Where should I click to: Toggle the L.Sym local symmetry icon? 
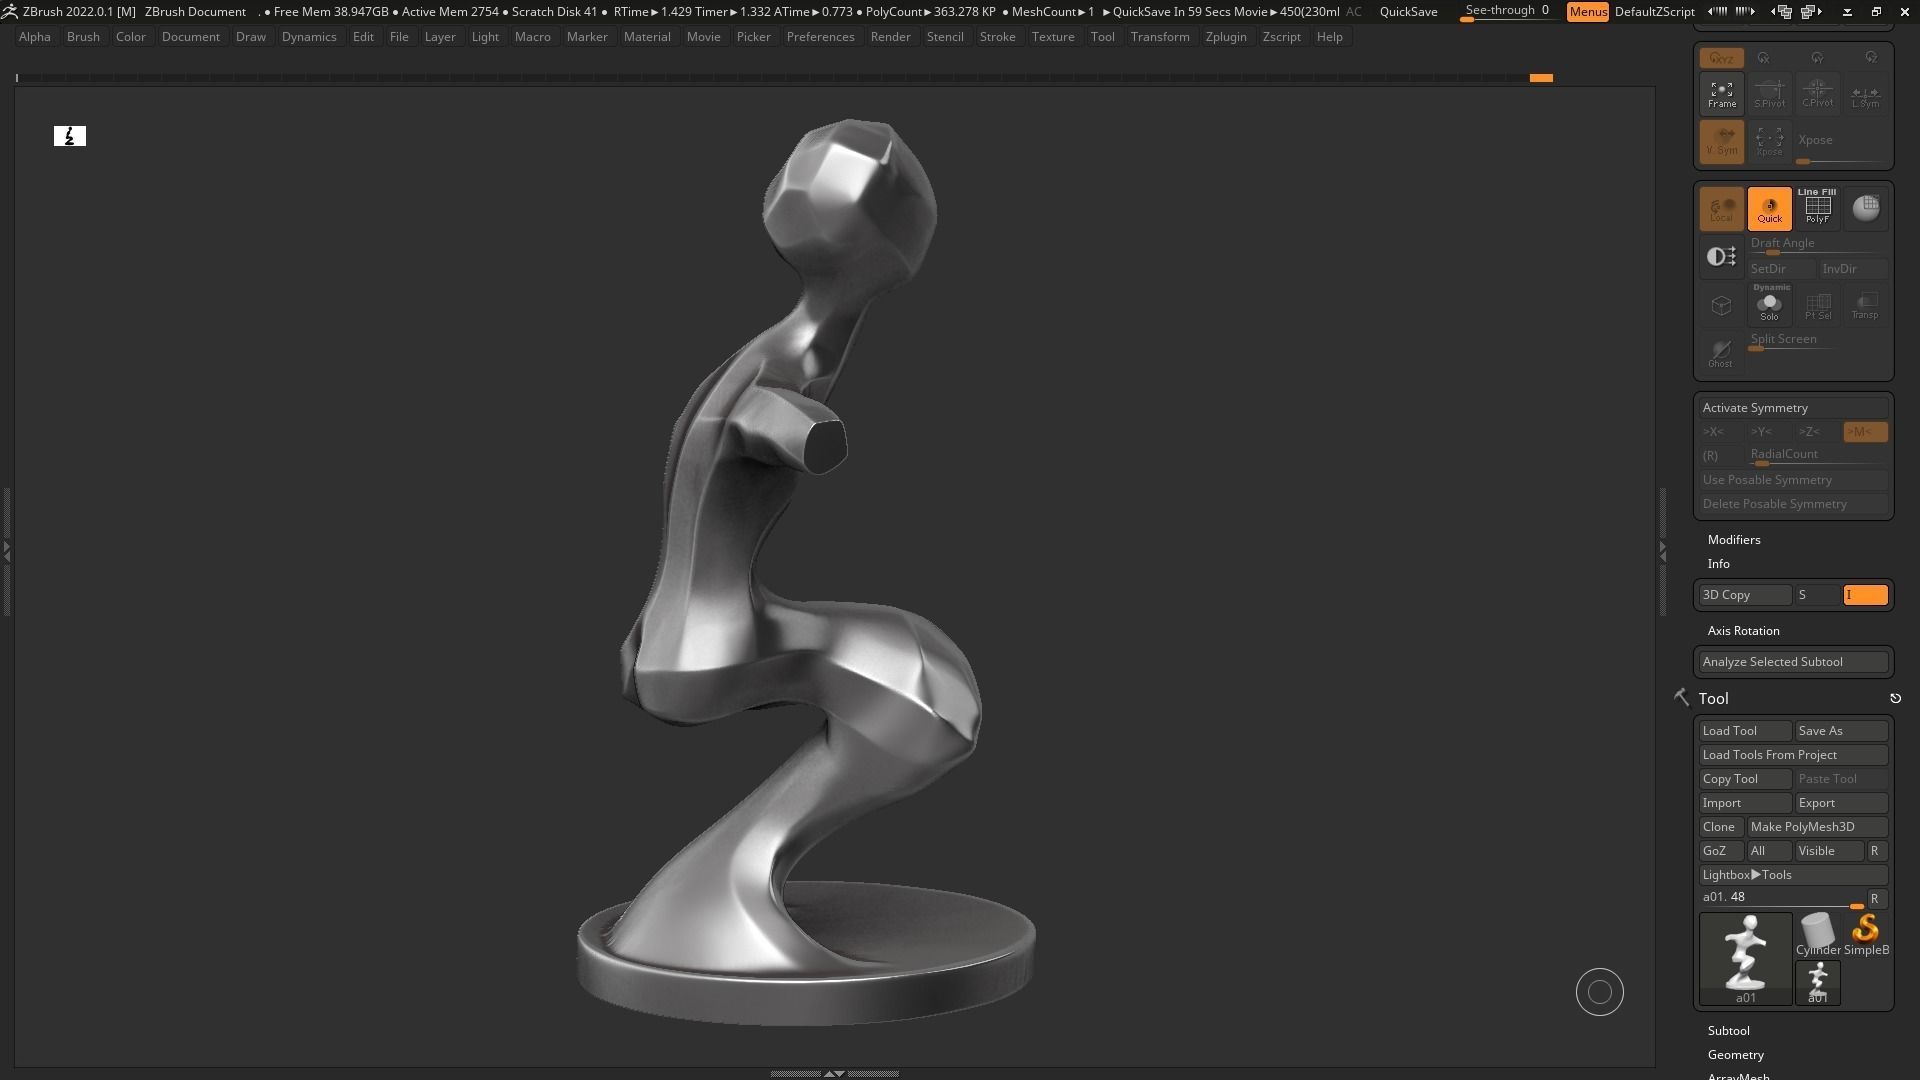tap(1865, 94)
